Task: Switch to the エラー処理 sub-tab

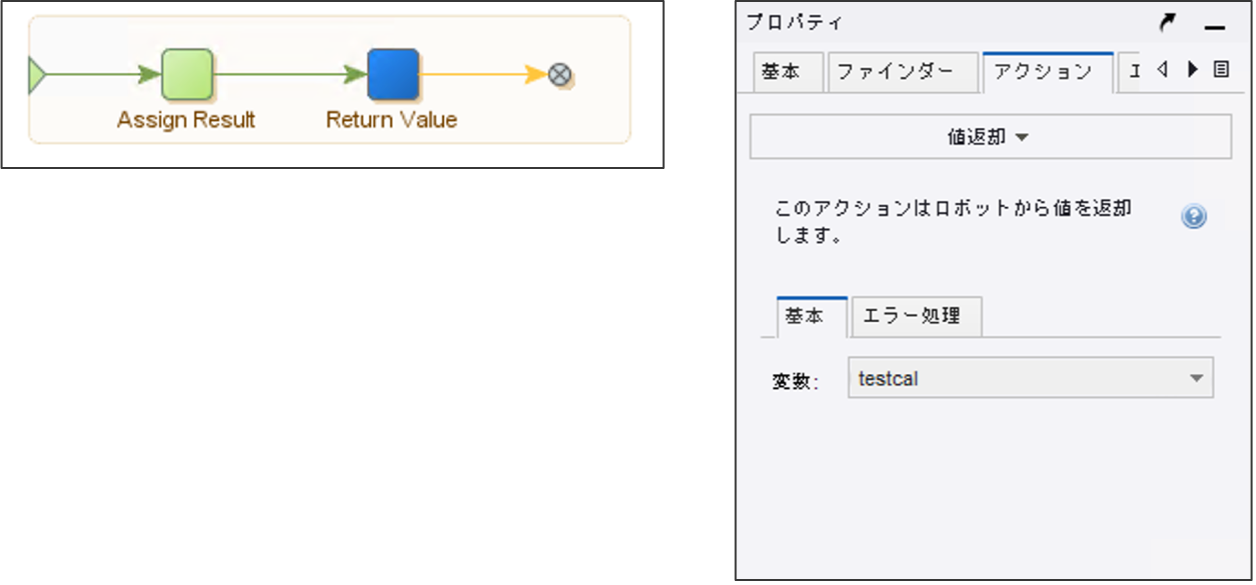Action: [x=915, y=316]
